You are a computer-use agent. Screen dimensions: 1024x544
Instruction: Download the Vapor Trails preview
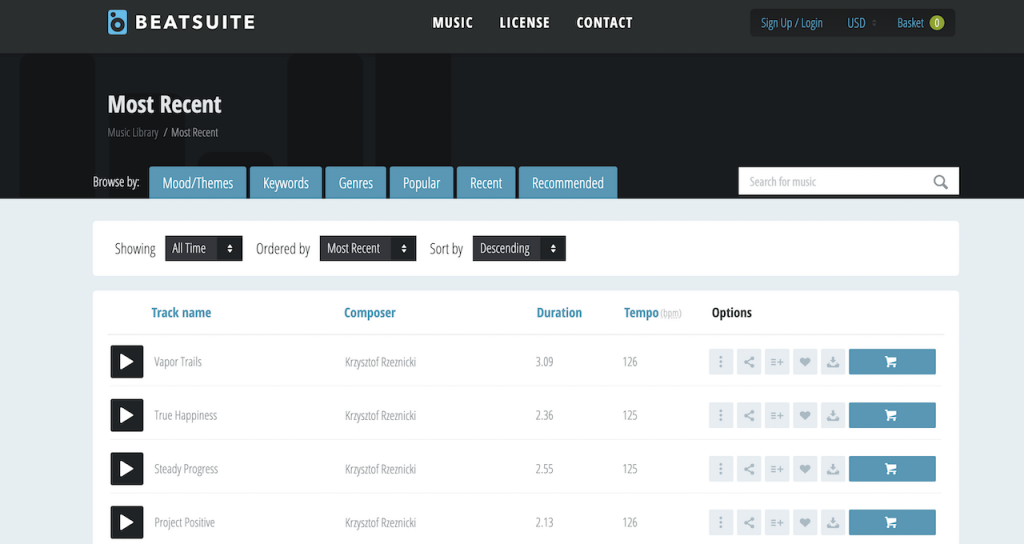pos(833,362)
